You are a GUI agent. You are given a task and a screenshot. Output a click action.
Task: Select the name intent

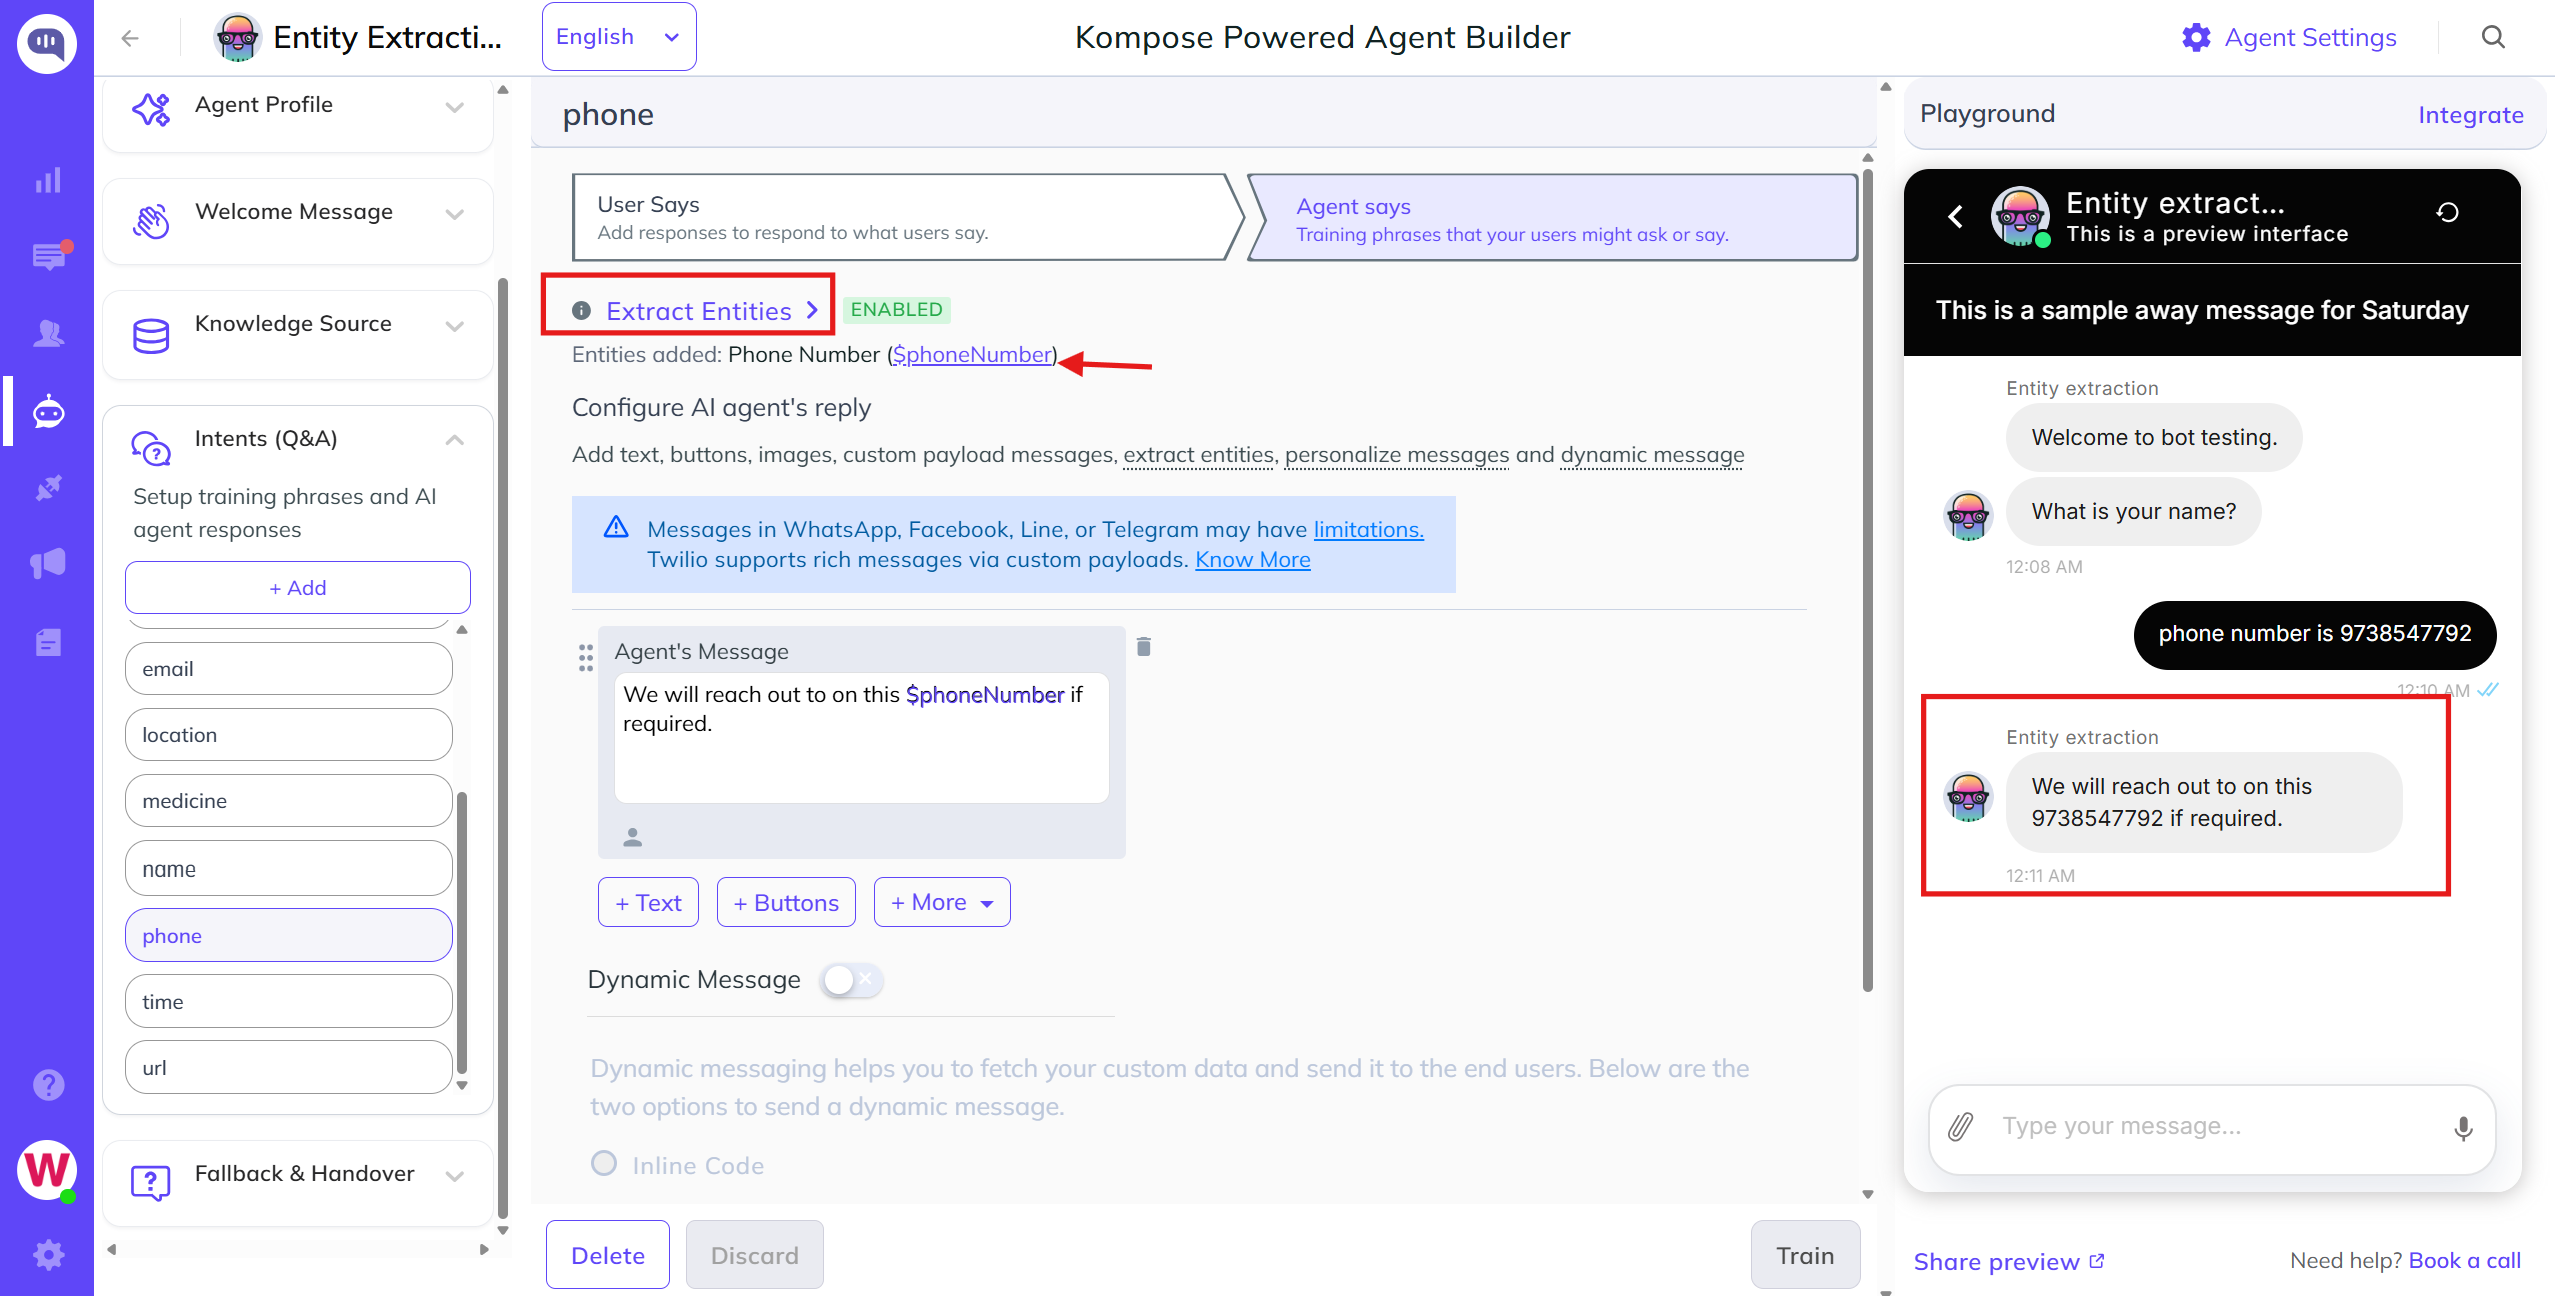(288, 869)
